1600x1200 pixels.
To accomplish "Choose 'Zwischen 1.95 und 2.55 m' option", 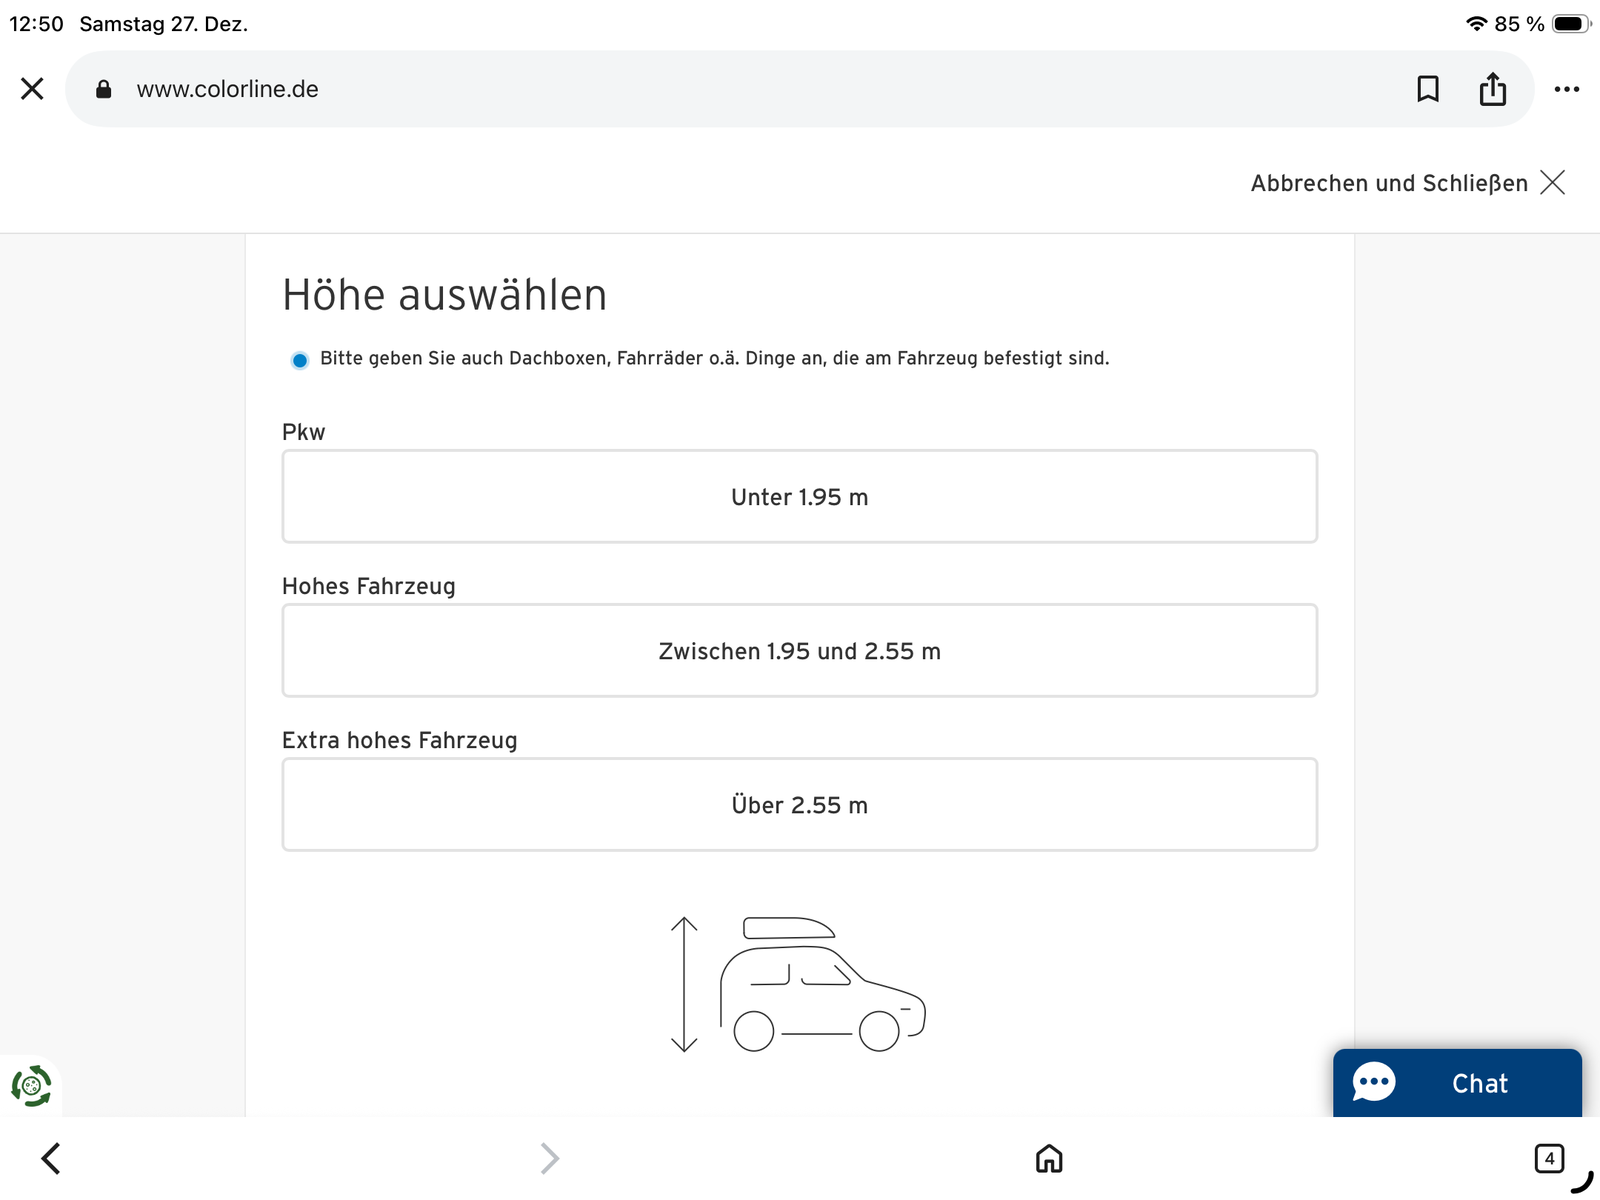I will coord(799,651).
